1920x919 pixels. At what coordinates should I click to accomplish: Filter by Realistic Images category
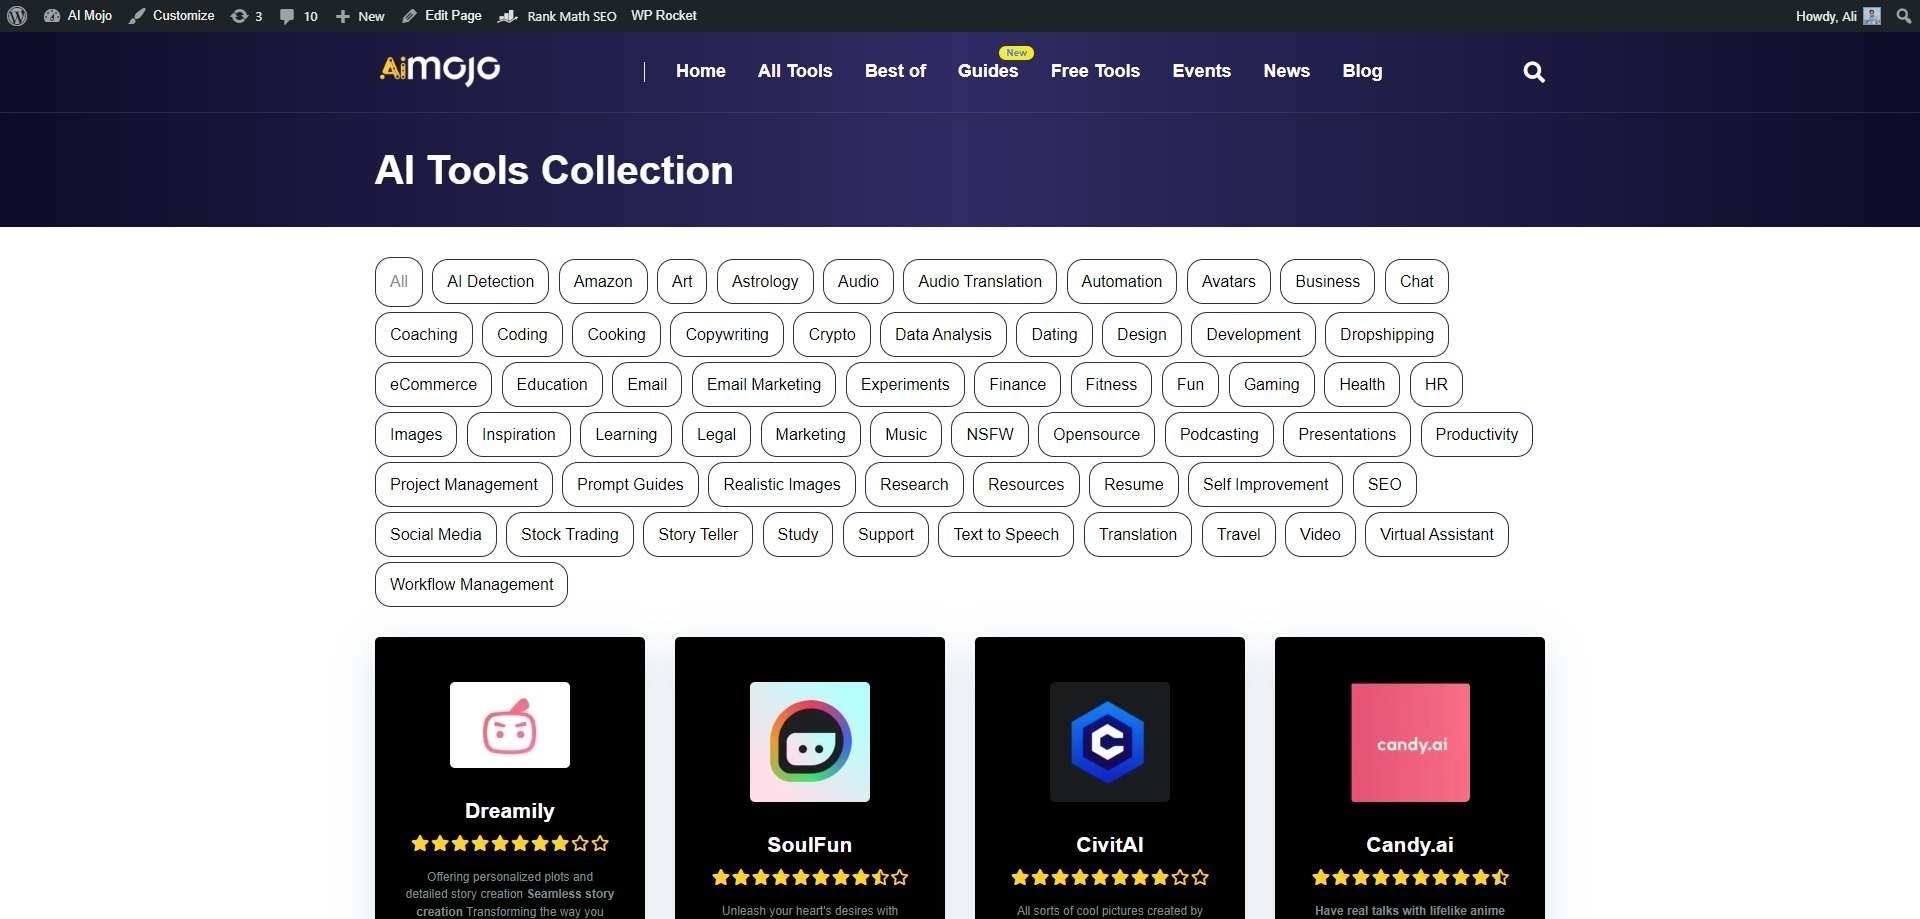pyautogui.click(x=782, y=485)
